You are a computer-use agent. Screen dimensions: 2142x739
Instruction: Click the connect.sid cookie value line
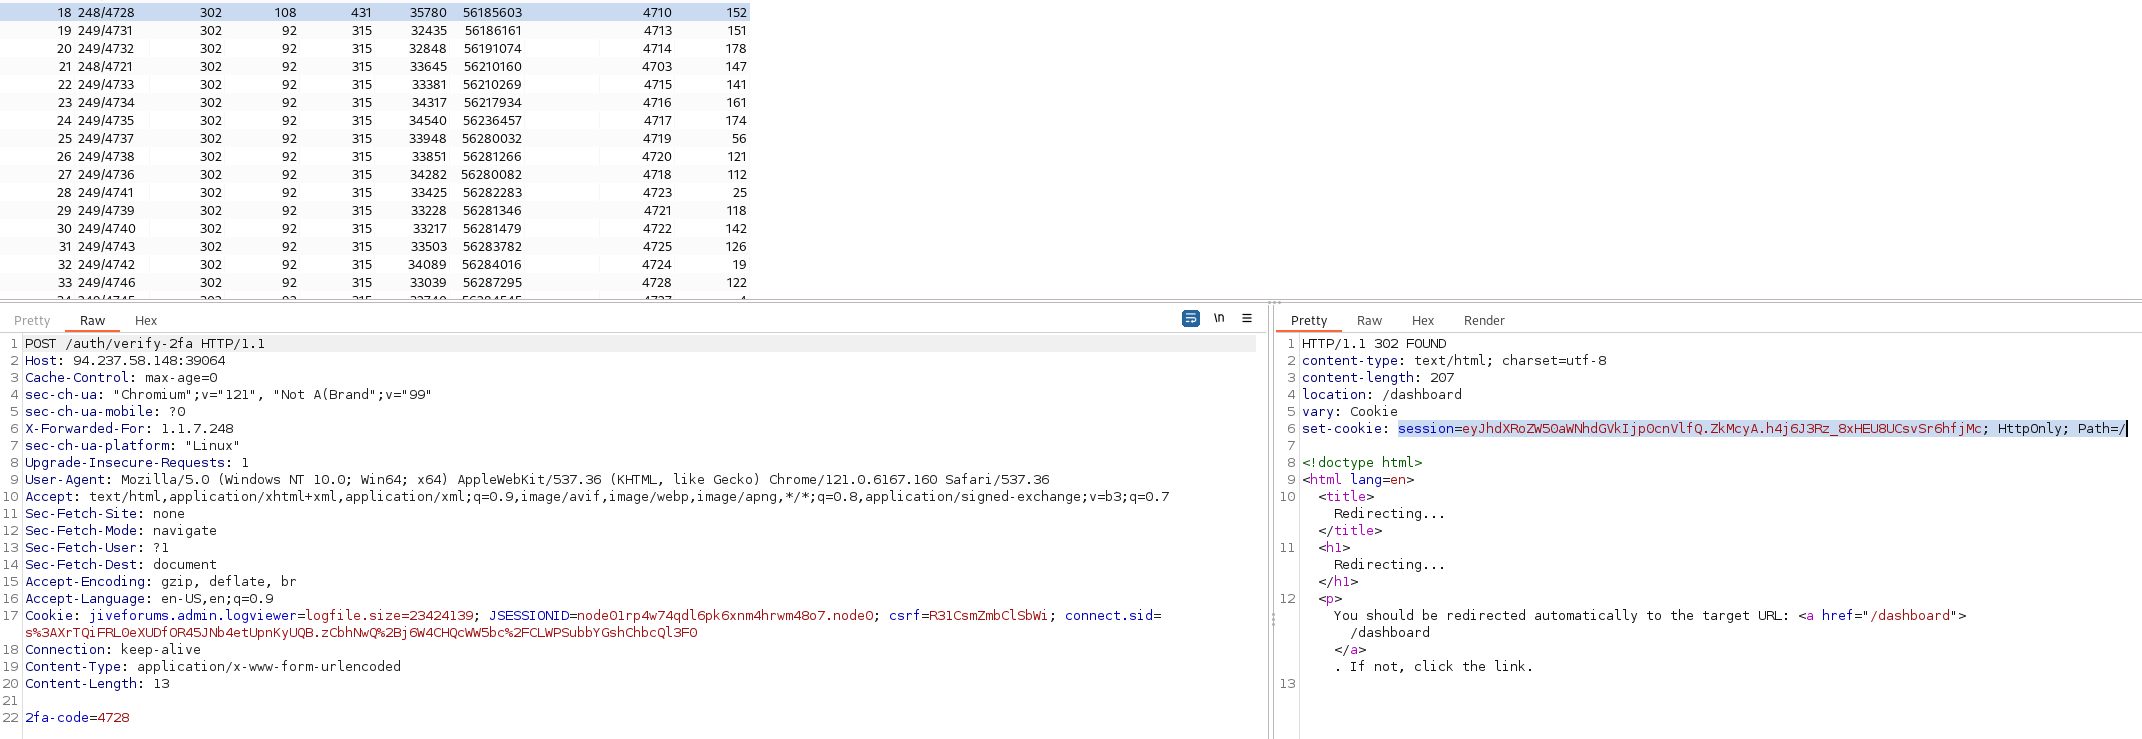pos(361,632)
